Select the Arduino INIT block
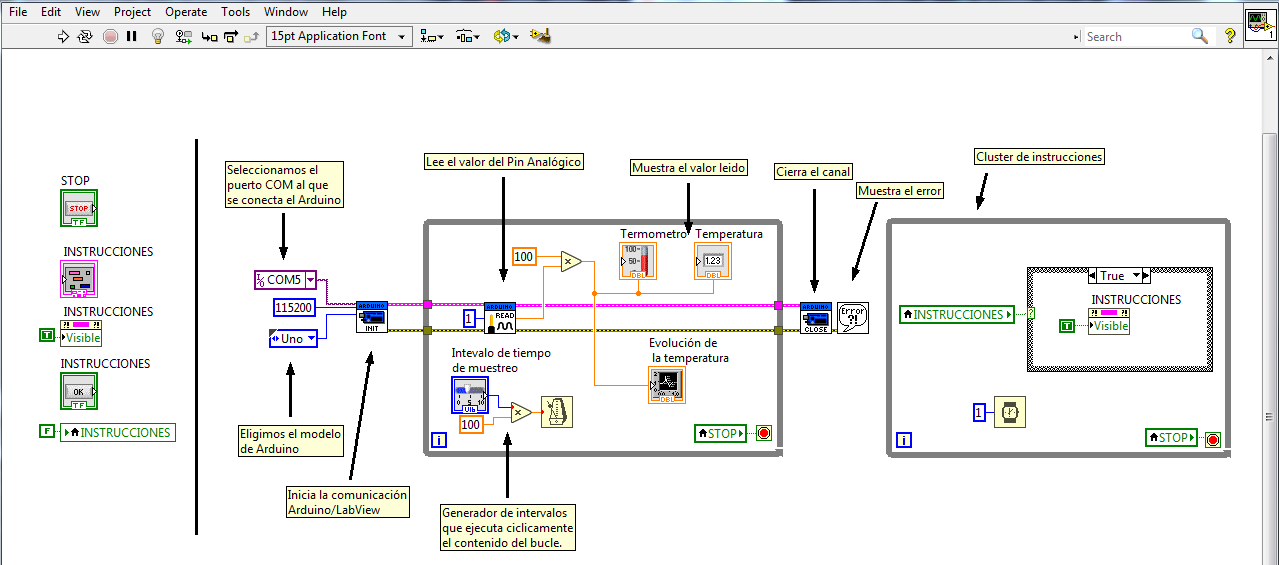The image size is (1279, 565). point(372,319)
